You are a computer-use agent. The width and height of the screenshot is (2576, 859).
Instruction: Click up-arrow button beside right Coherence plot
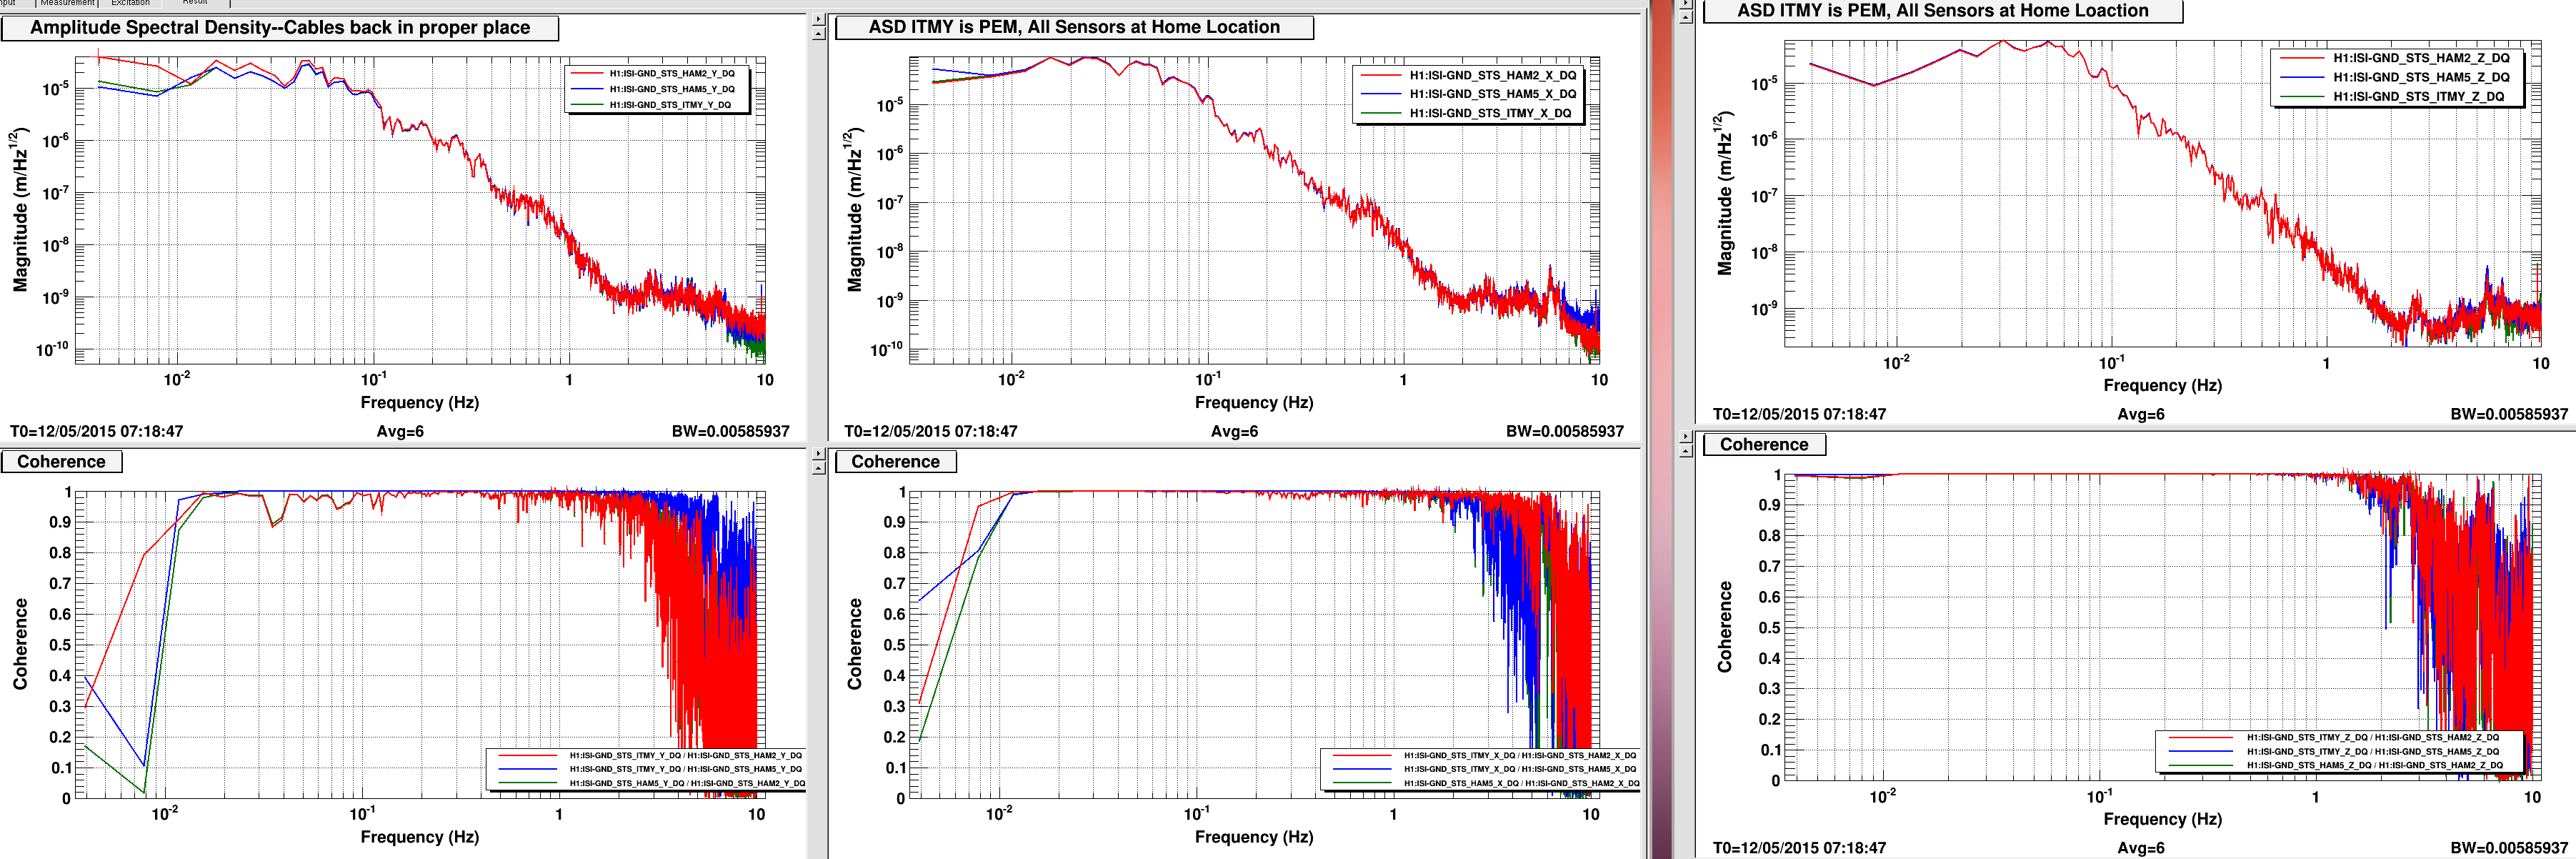click(1686, 451)
